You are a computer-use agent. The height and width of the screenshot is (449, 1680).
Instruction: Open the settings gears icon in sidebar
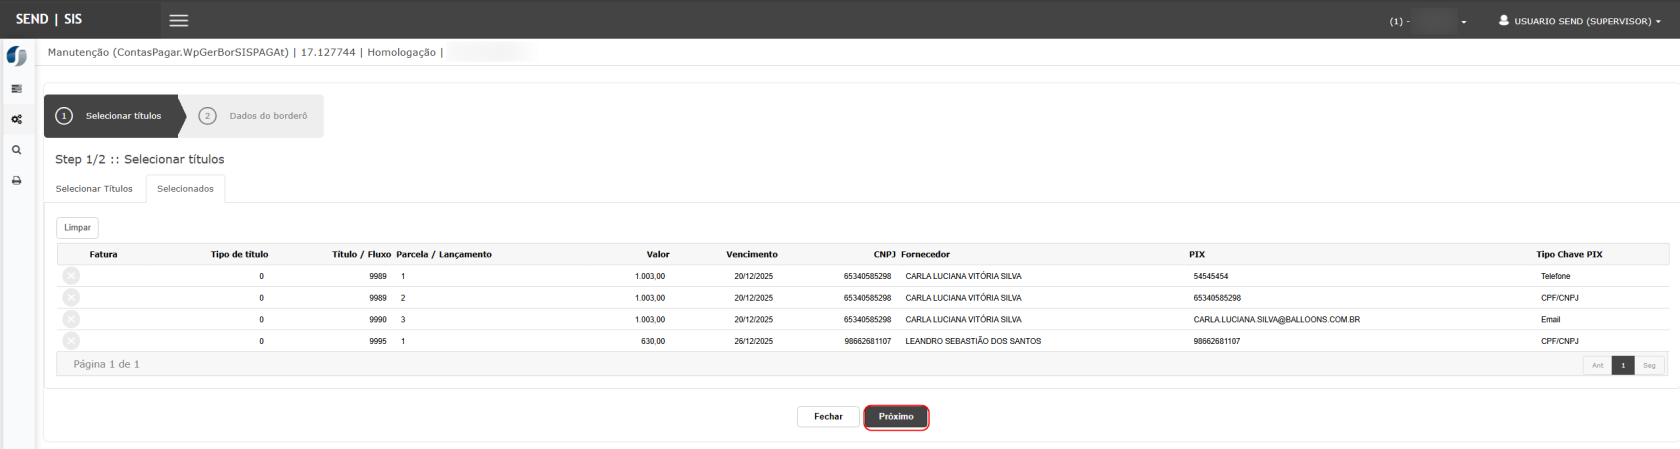(16, 119)
